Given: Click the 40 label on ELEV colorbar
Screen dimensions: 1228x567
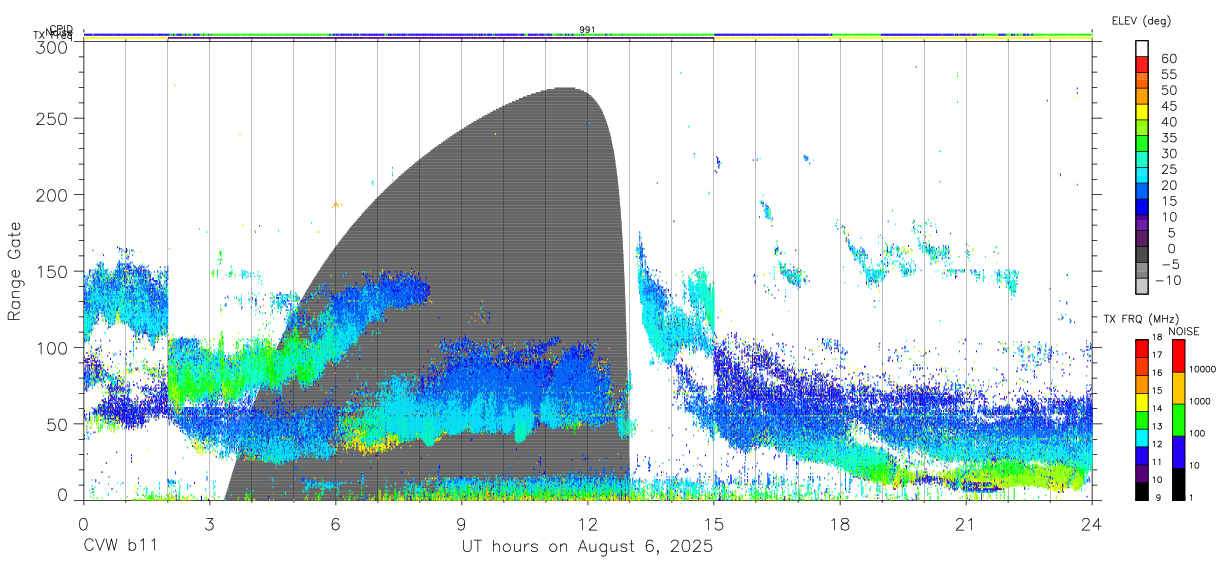Looking at the screenshot, I should [1169, 122].
